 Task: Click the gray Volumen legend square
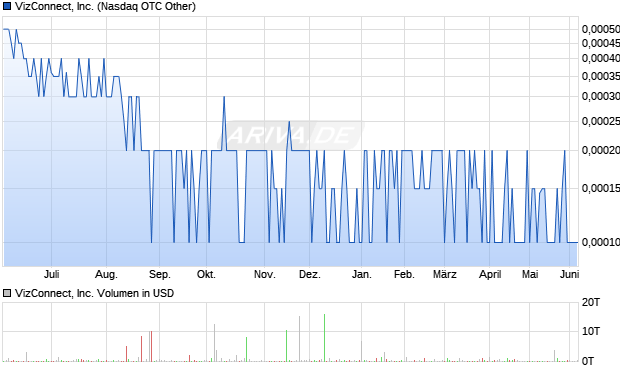(x=7, y=293)
